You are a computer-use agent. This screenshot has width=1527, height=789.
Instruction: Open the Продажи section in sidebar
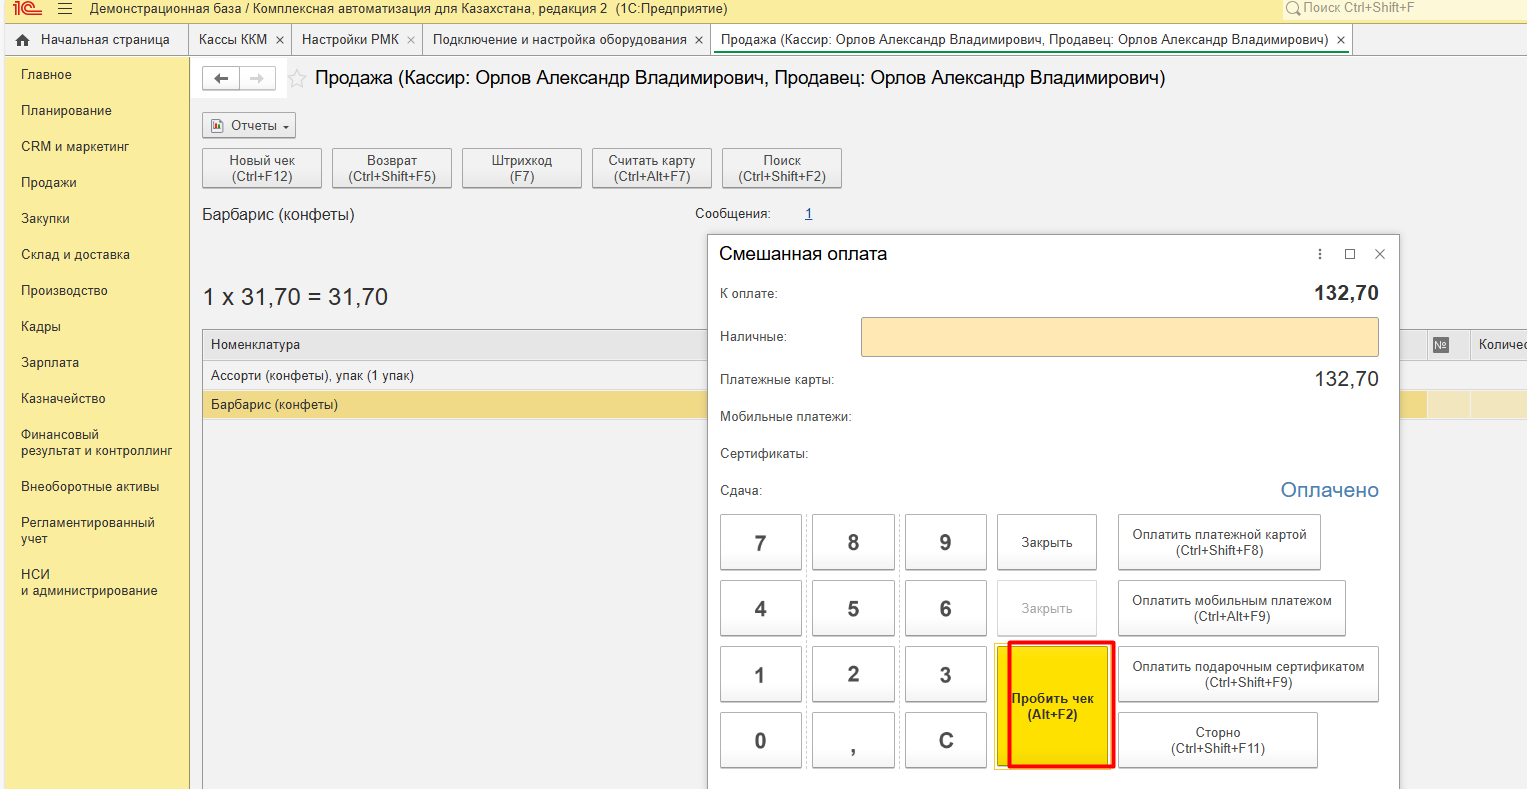49,183
